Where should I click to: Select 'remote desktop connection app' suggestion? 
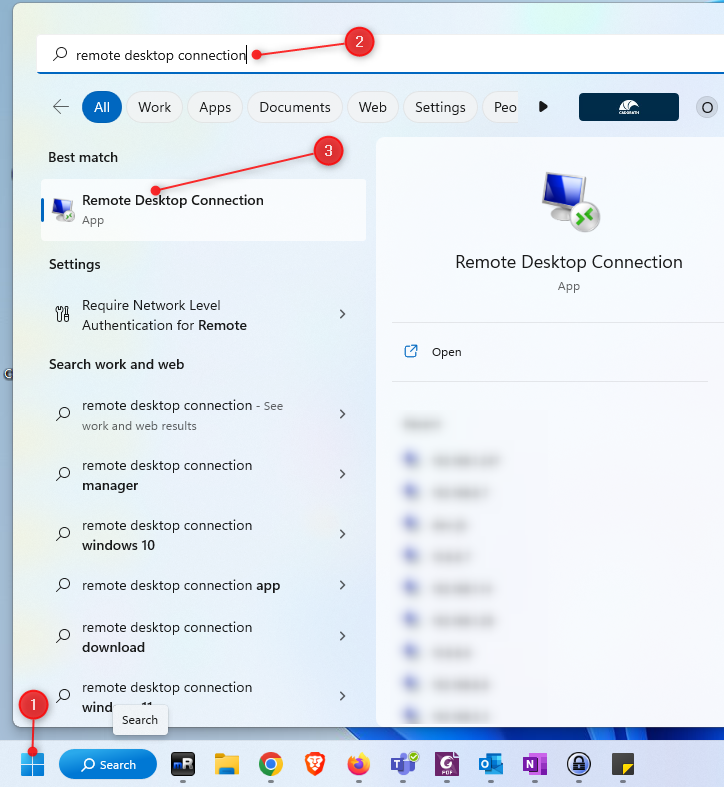[203, 585]
